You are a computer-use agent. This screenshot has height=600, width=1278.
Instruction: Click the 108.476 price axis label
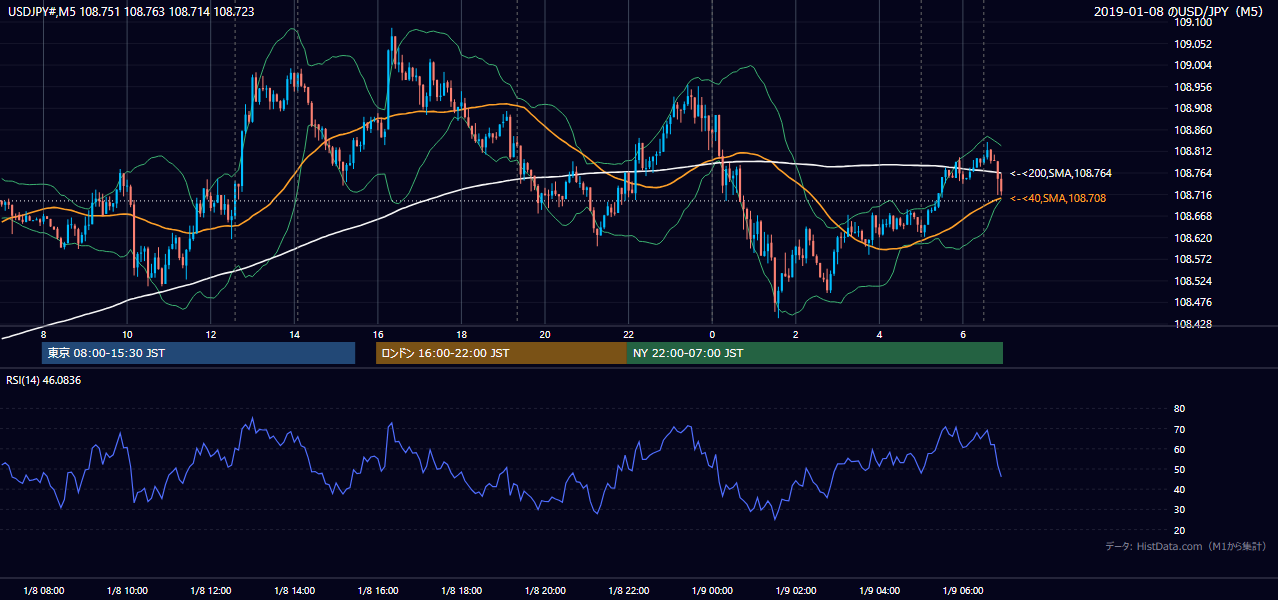[1192, 302]
